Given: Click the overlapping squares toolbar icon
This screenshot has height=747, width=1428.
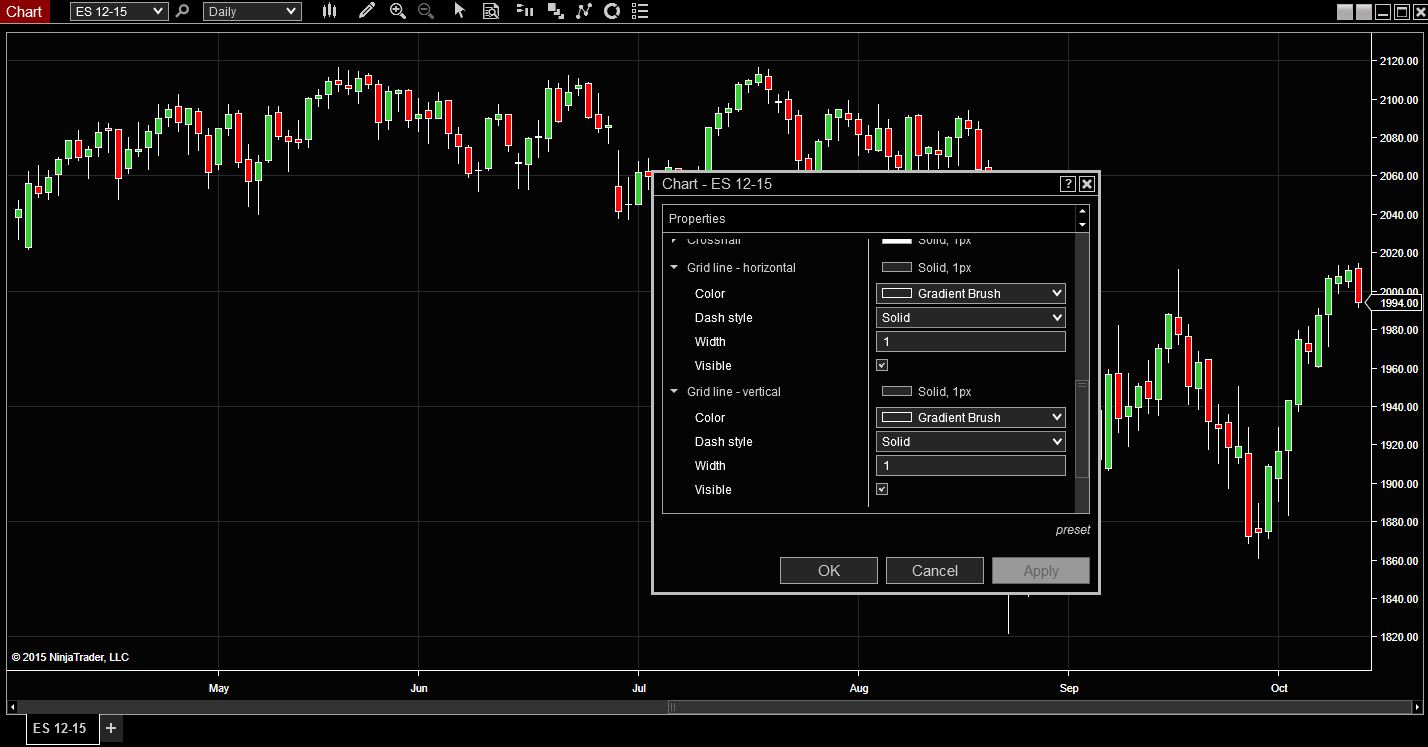Looking at the screenshot, I should point(557,11).
